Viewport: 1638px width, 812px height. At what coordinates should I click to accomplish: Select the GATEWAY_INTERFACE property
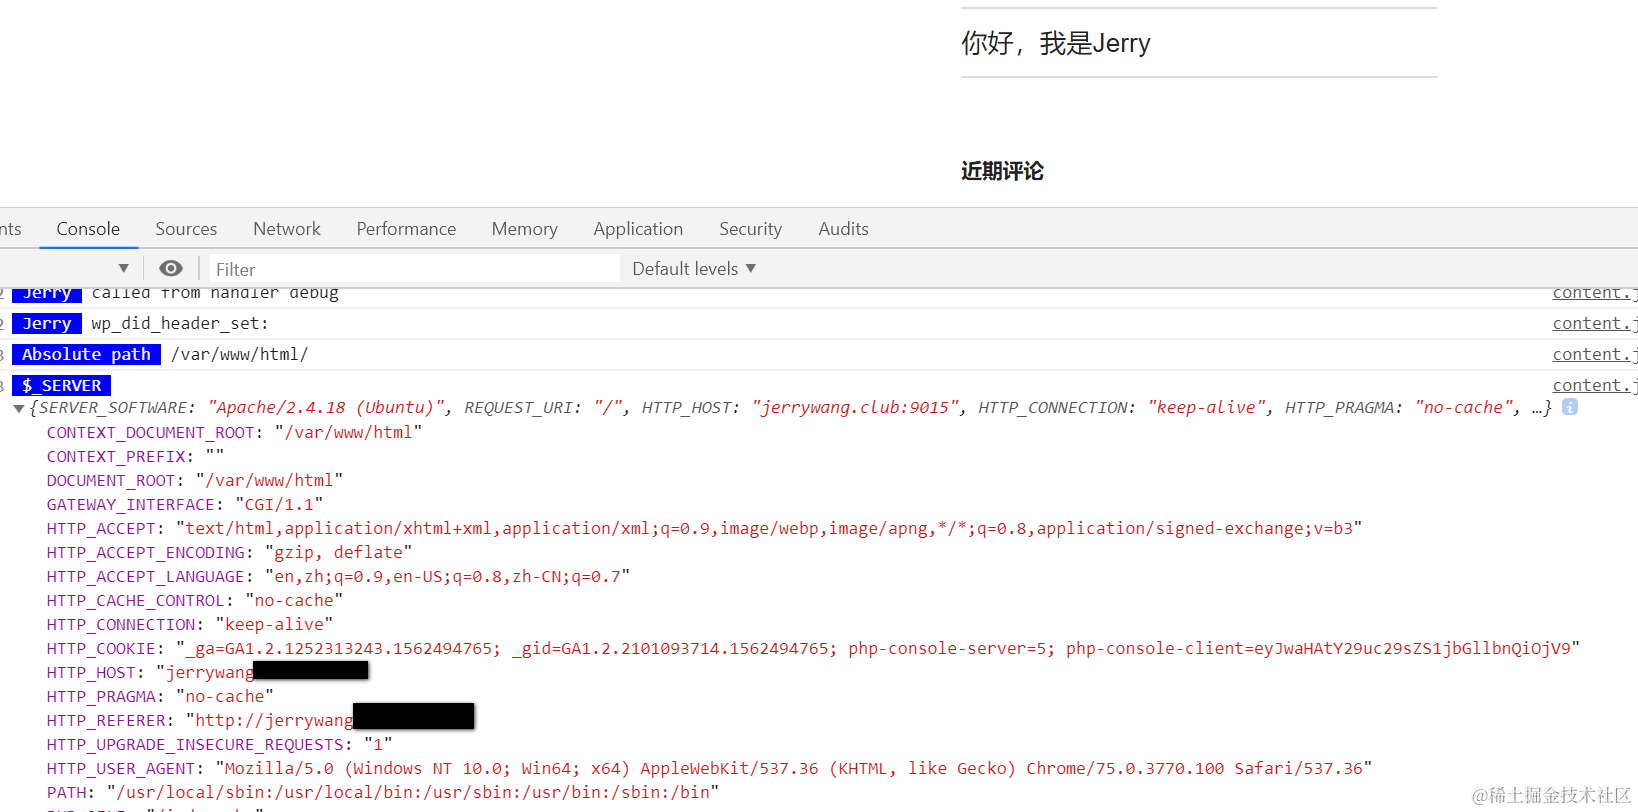(x=185, y=504)
